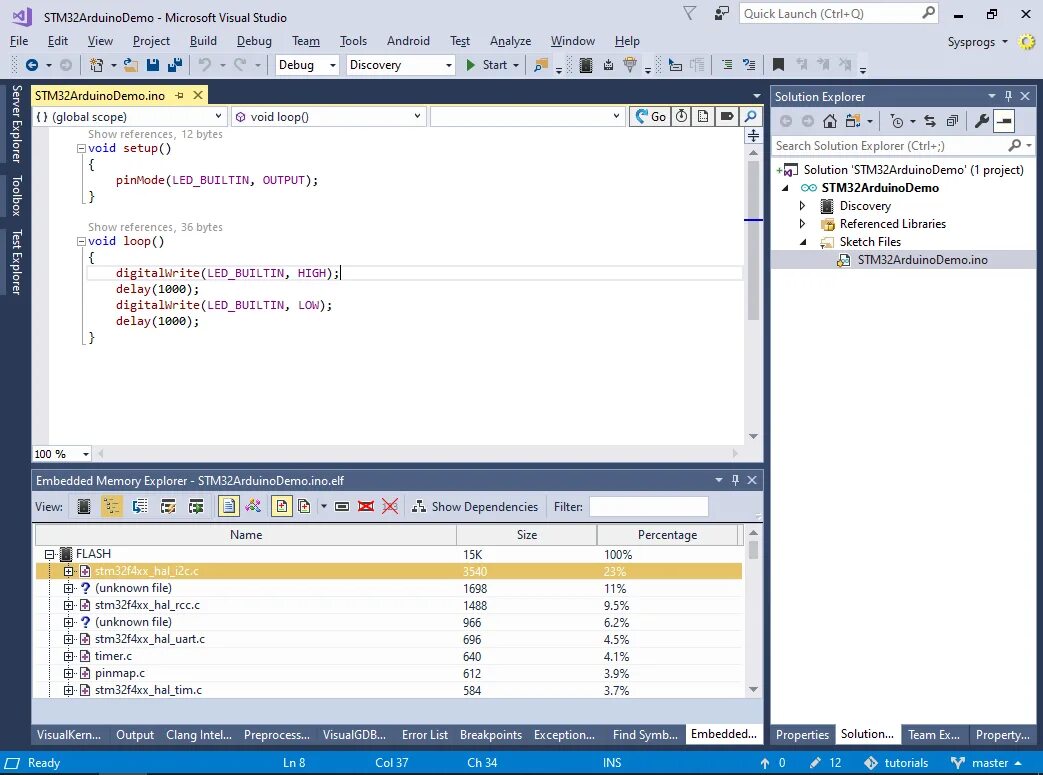The height and width of the screenshot is (775, 1043).
Task: Click the second plus-document icon in Memory Explorer
Action: point(304,507)
